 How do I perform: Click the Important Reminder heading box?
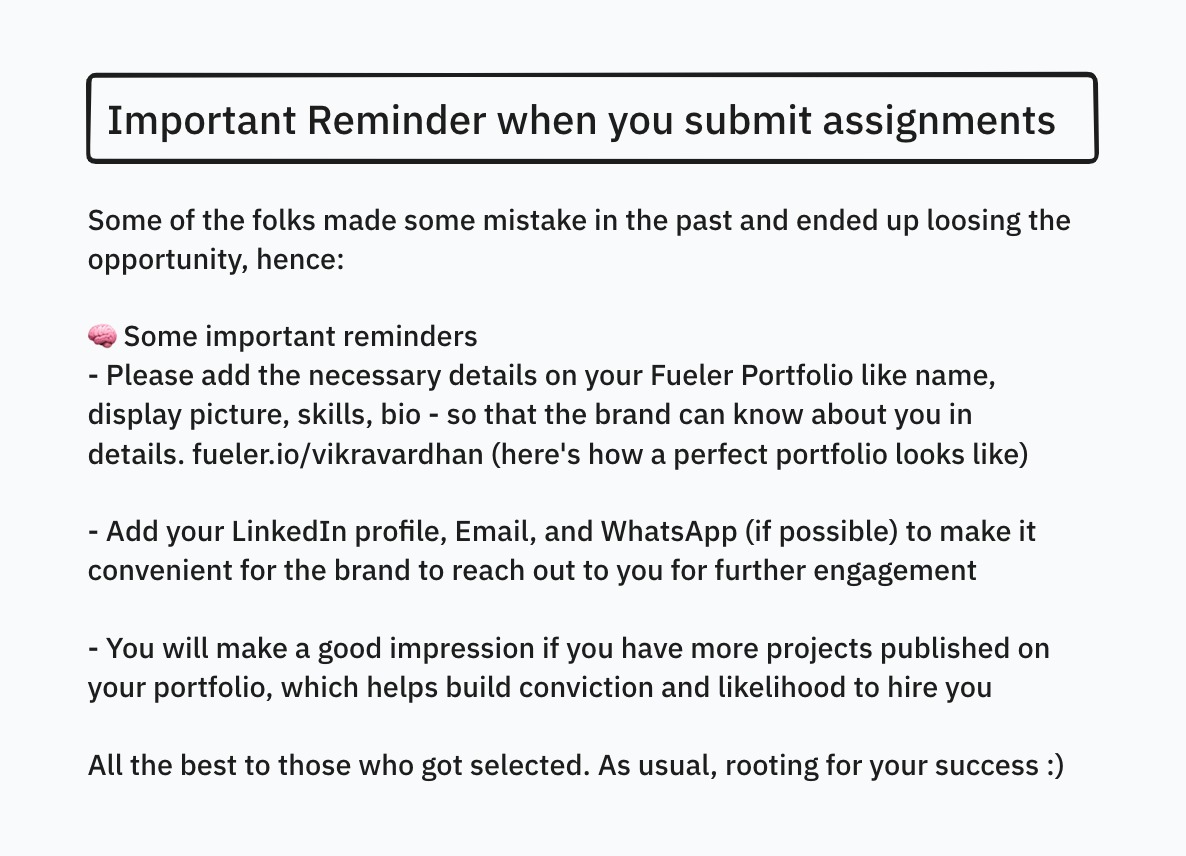[592, 119]
